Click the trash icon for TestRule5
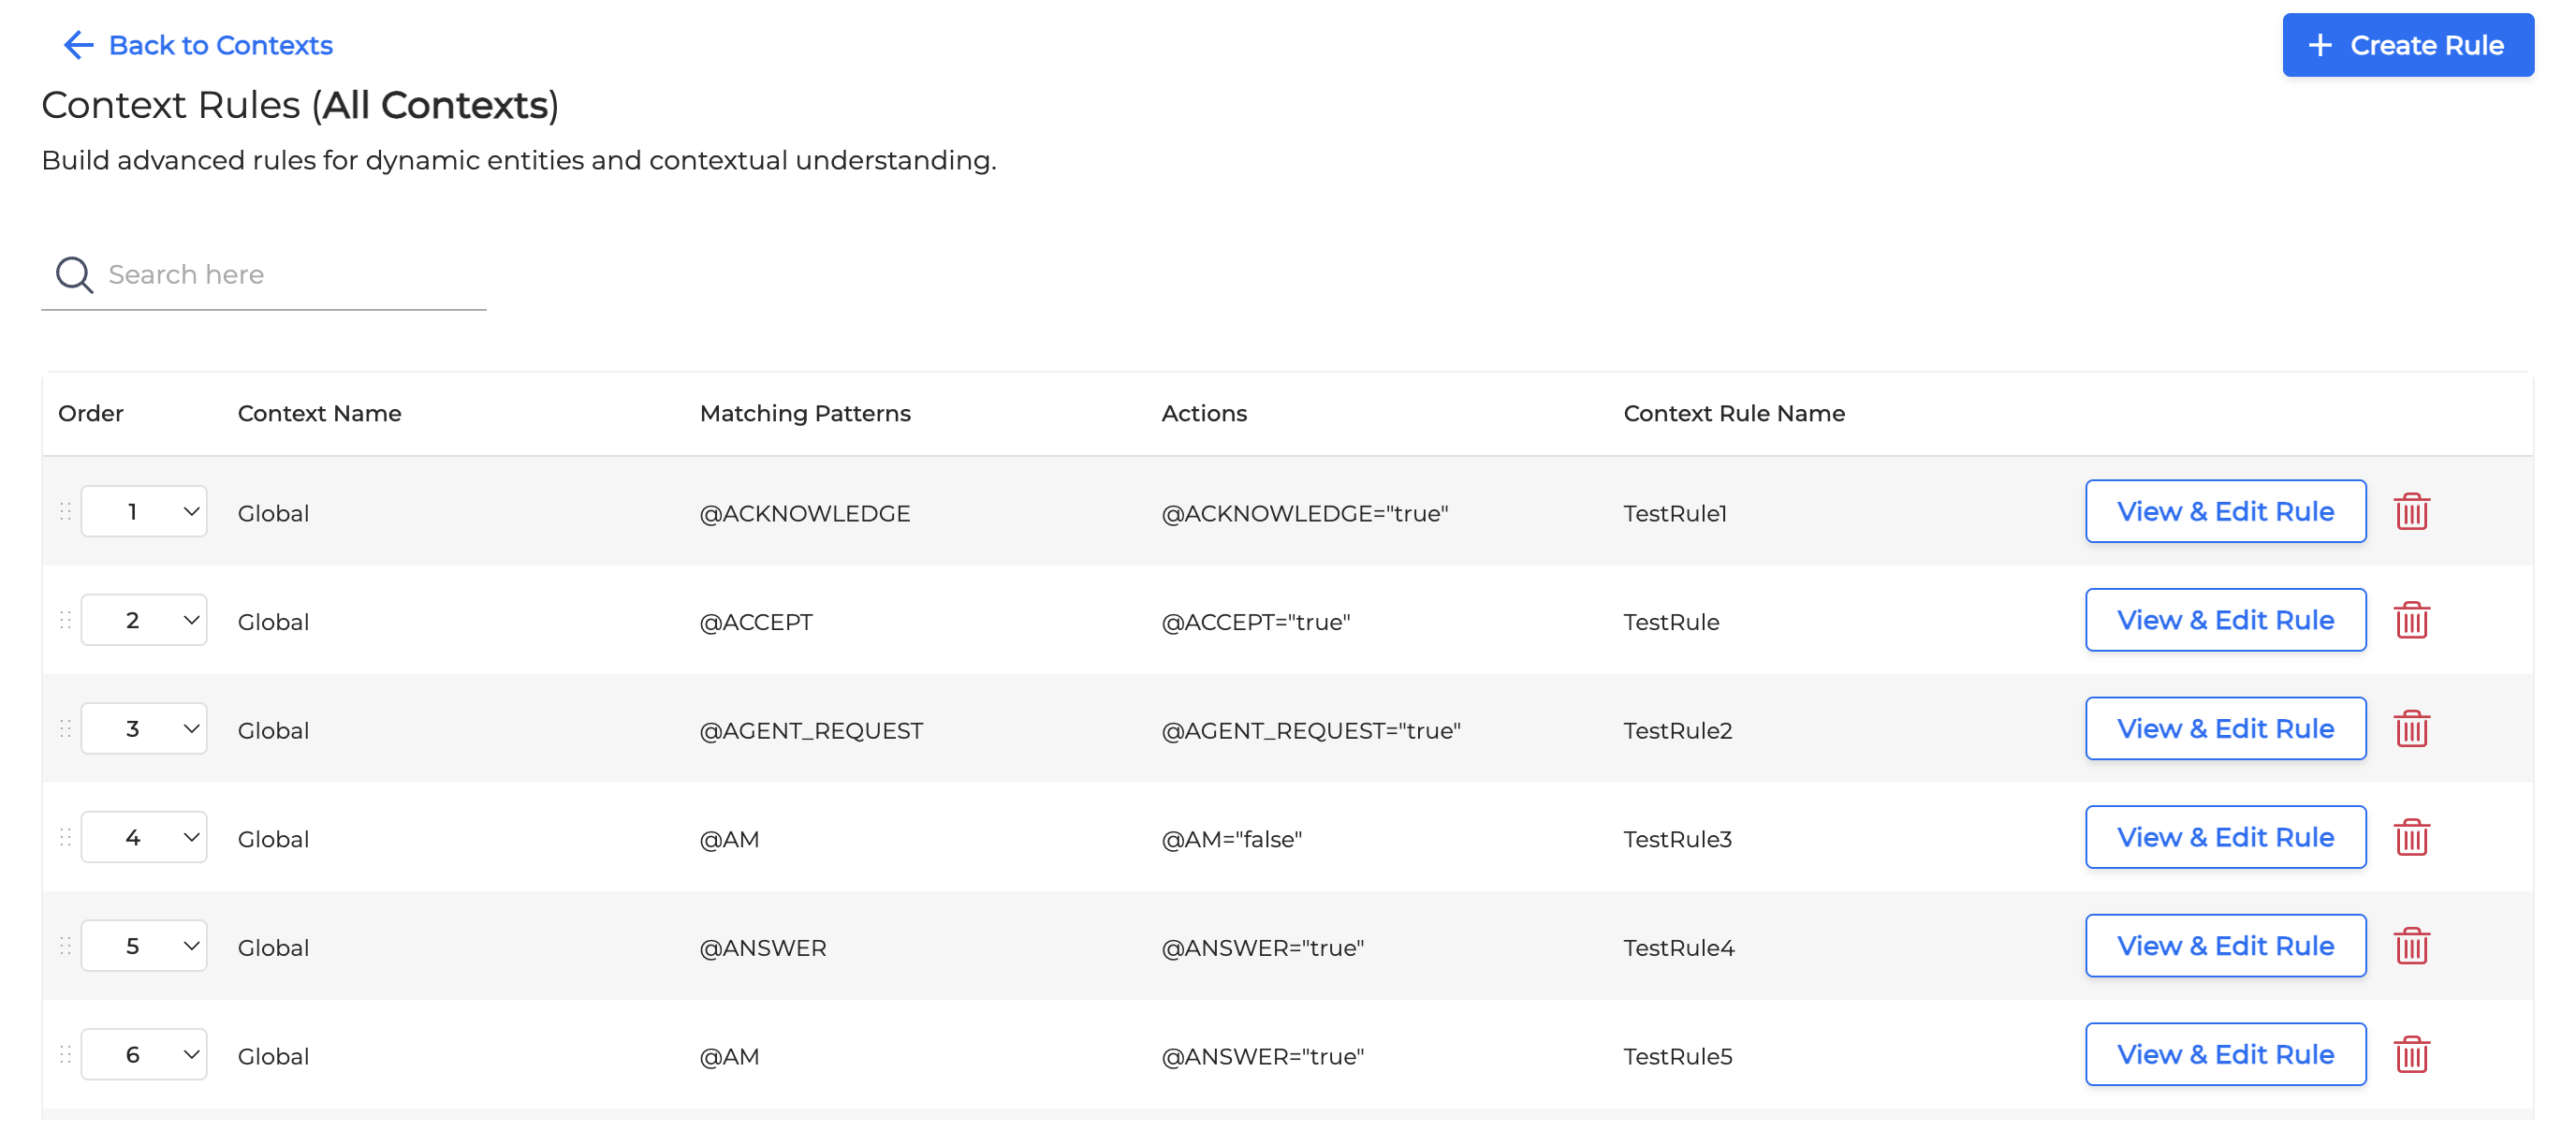Screen dimensions: 2576x1131 [x=2411, y=1054]
